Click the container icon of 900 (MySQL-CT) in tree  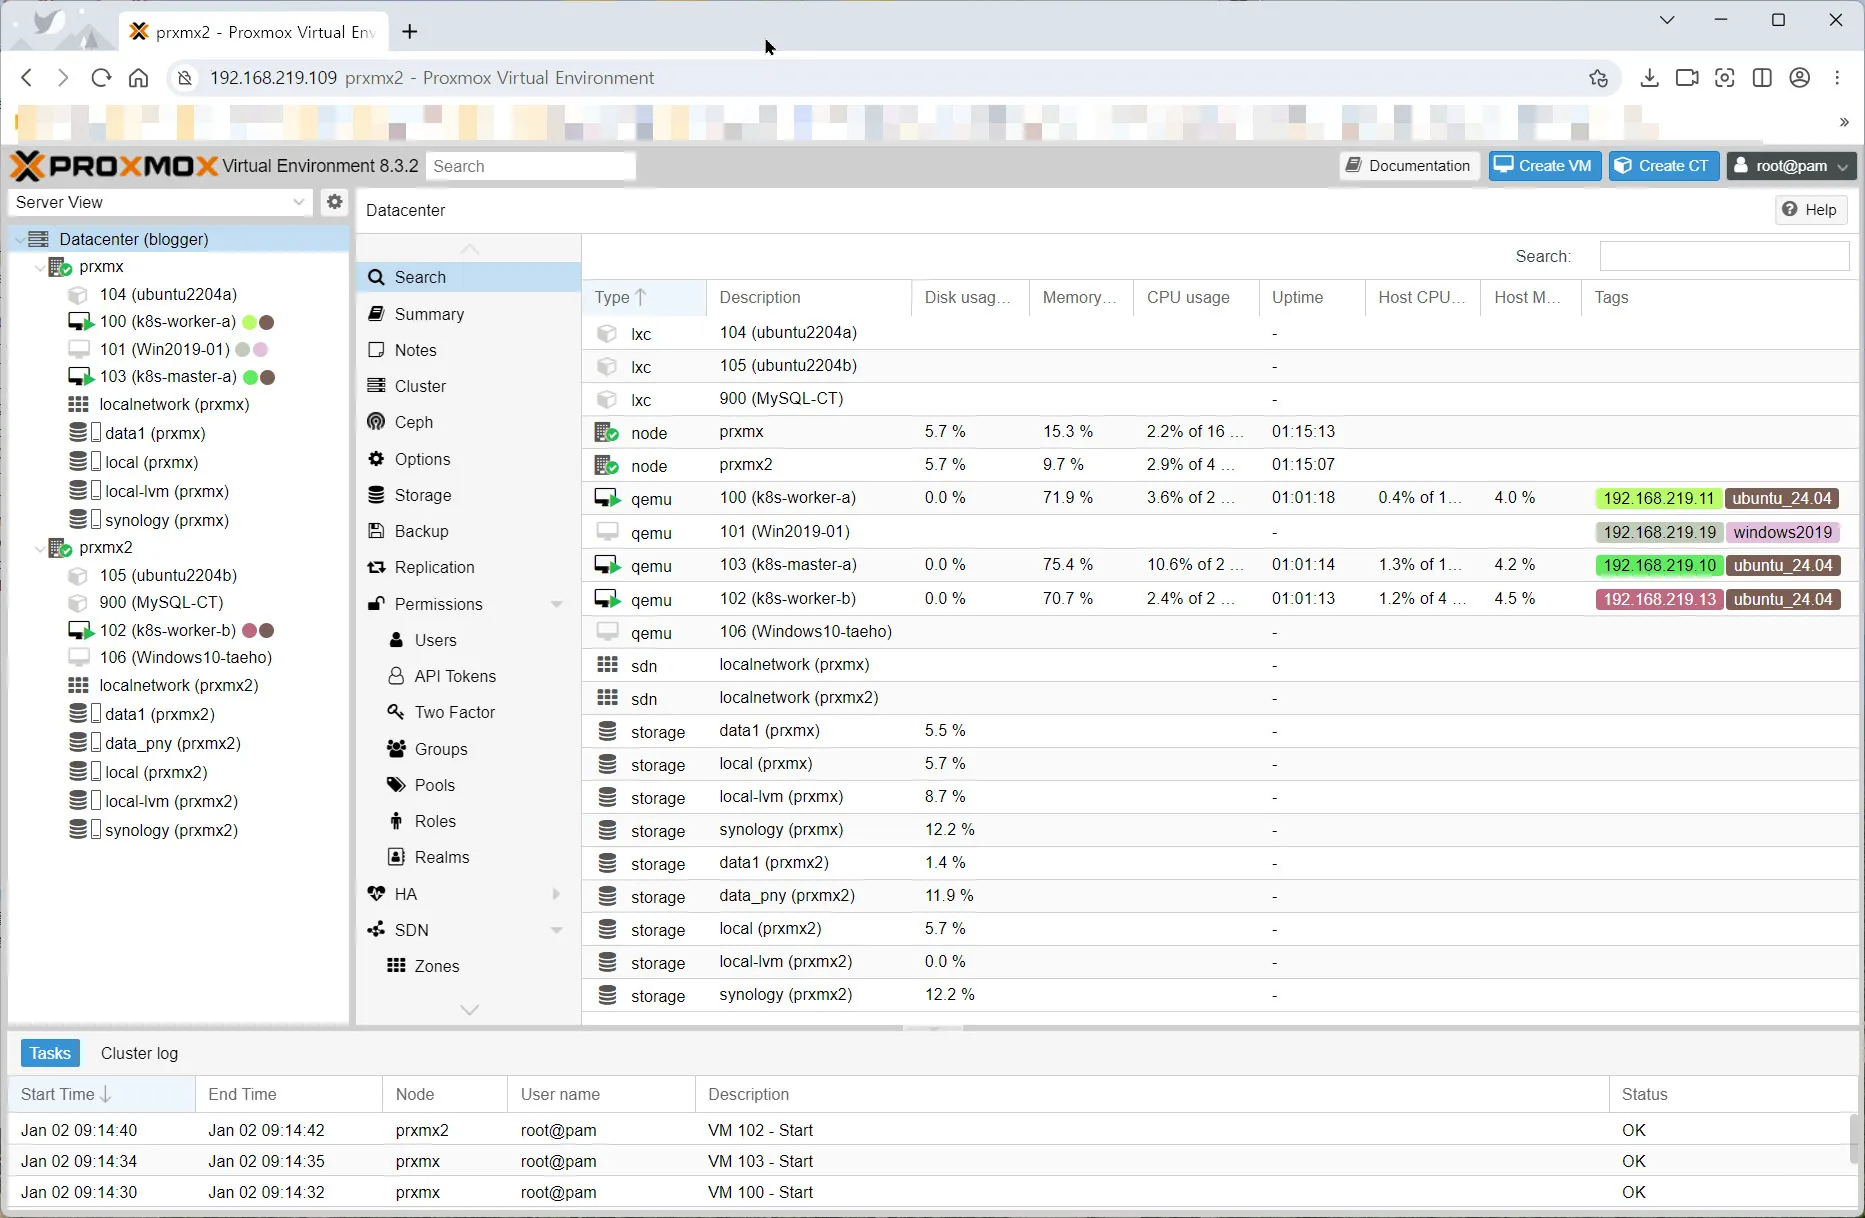pos(78,603)
